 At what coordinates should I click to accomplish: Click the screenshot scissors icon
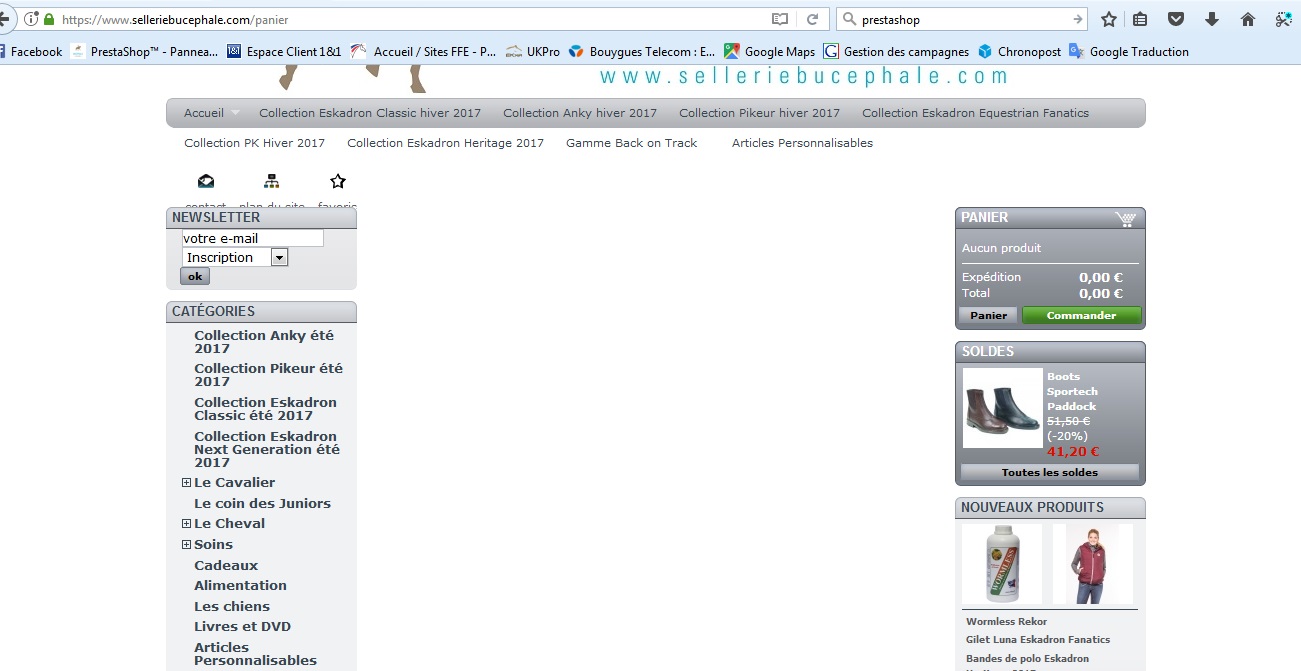(1283, 19)
